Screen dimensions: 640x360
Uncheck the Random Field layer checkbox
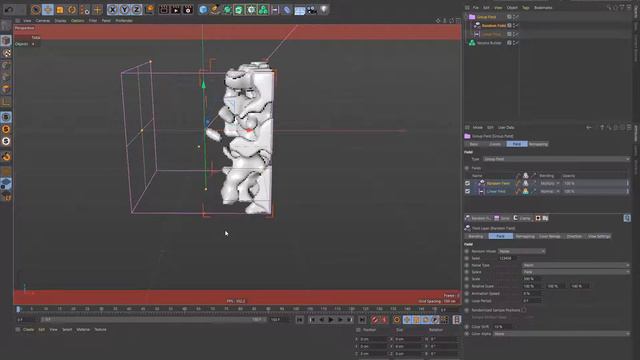pyautogui.click(x=467, y=183)
